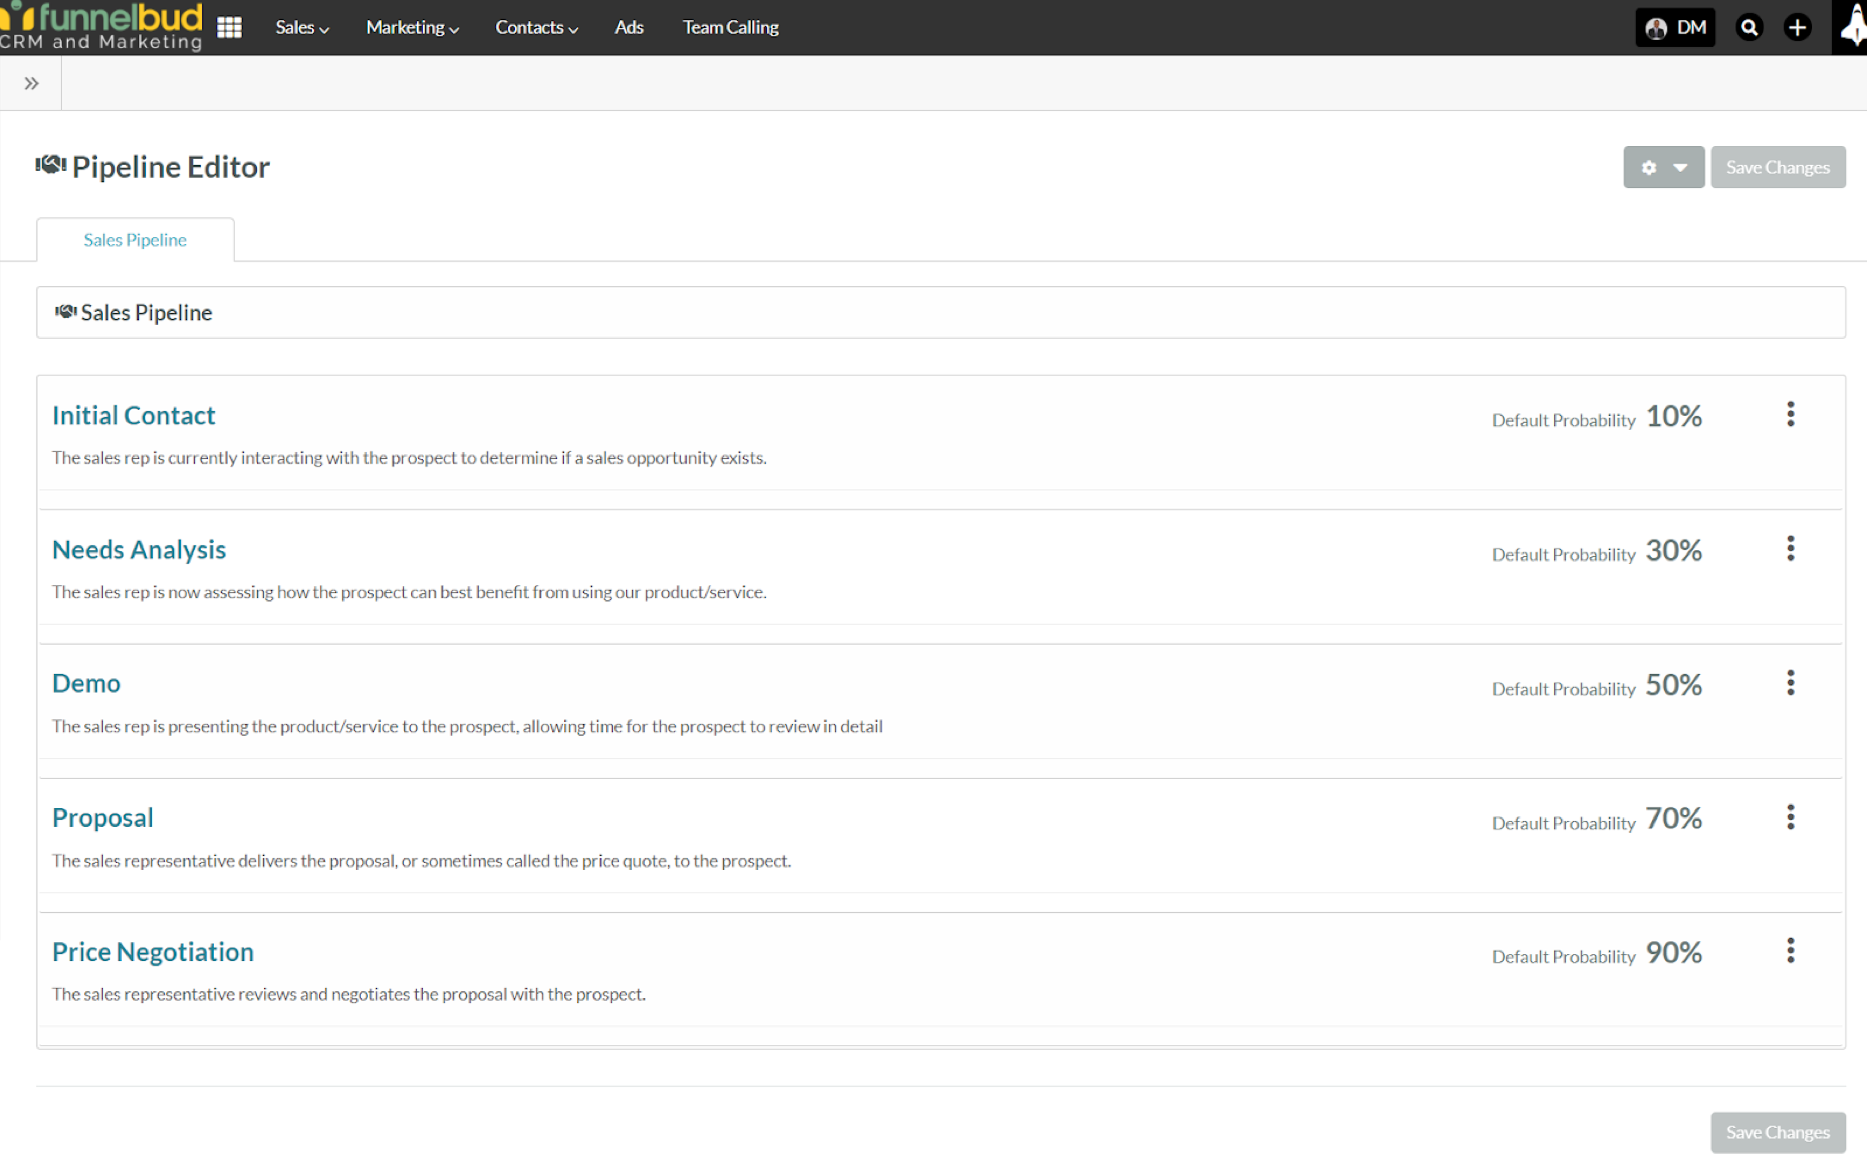Open the Proposal stage title
This screenshot has height=1170, width=1868.
tap(103, 817)
